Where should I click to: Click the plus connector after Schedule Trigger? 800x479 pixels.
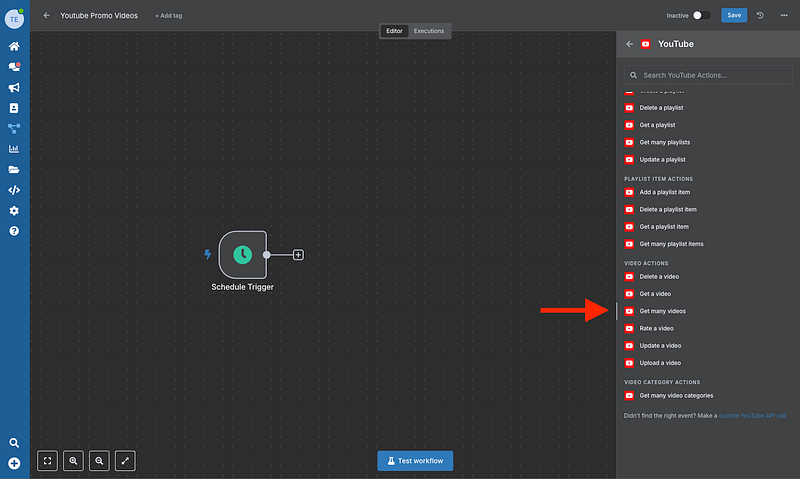click(298, 255)
